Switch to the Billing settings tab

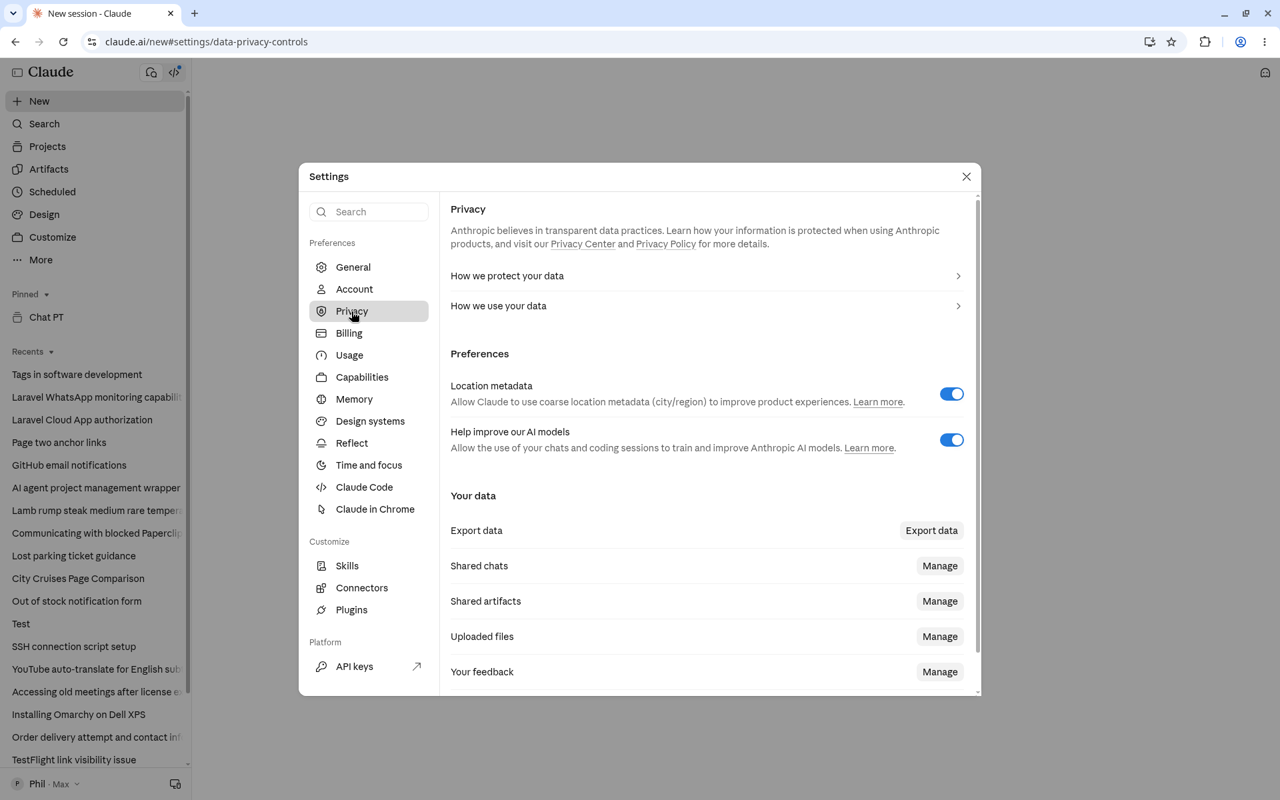pos(369,334)
